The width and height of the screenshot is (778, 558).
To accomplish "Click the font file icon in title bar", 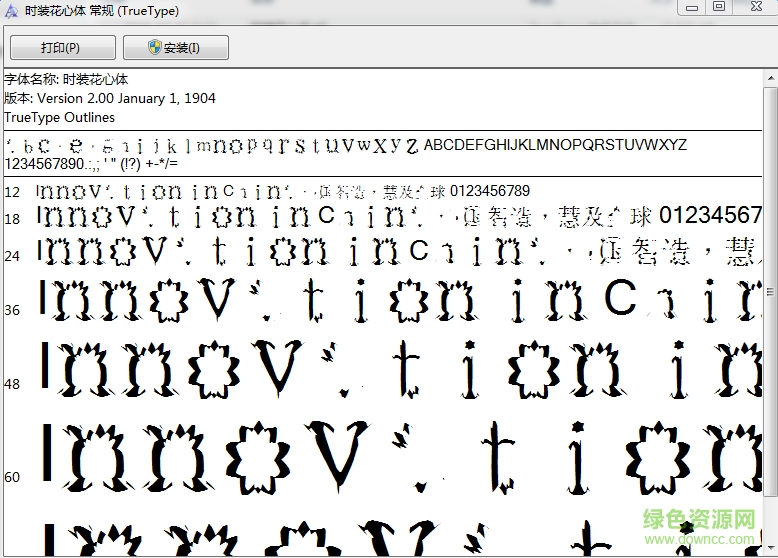I will (11, 10).
